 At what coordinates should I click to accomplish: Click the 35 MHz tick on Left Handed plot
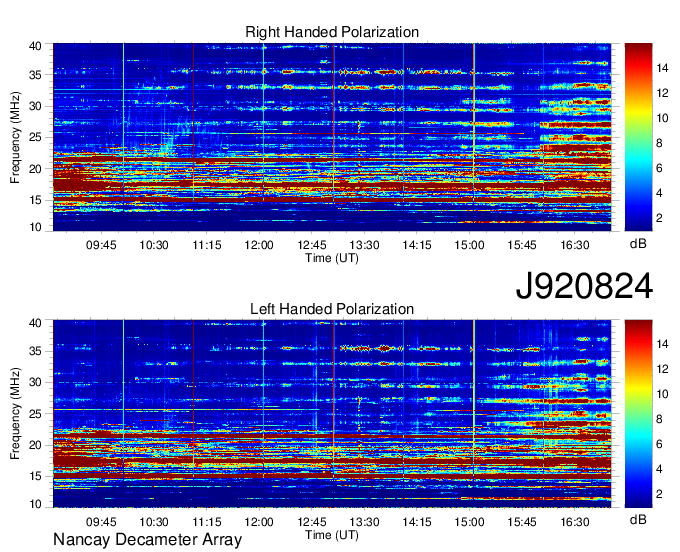click(35, 351)
